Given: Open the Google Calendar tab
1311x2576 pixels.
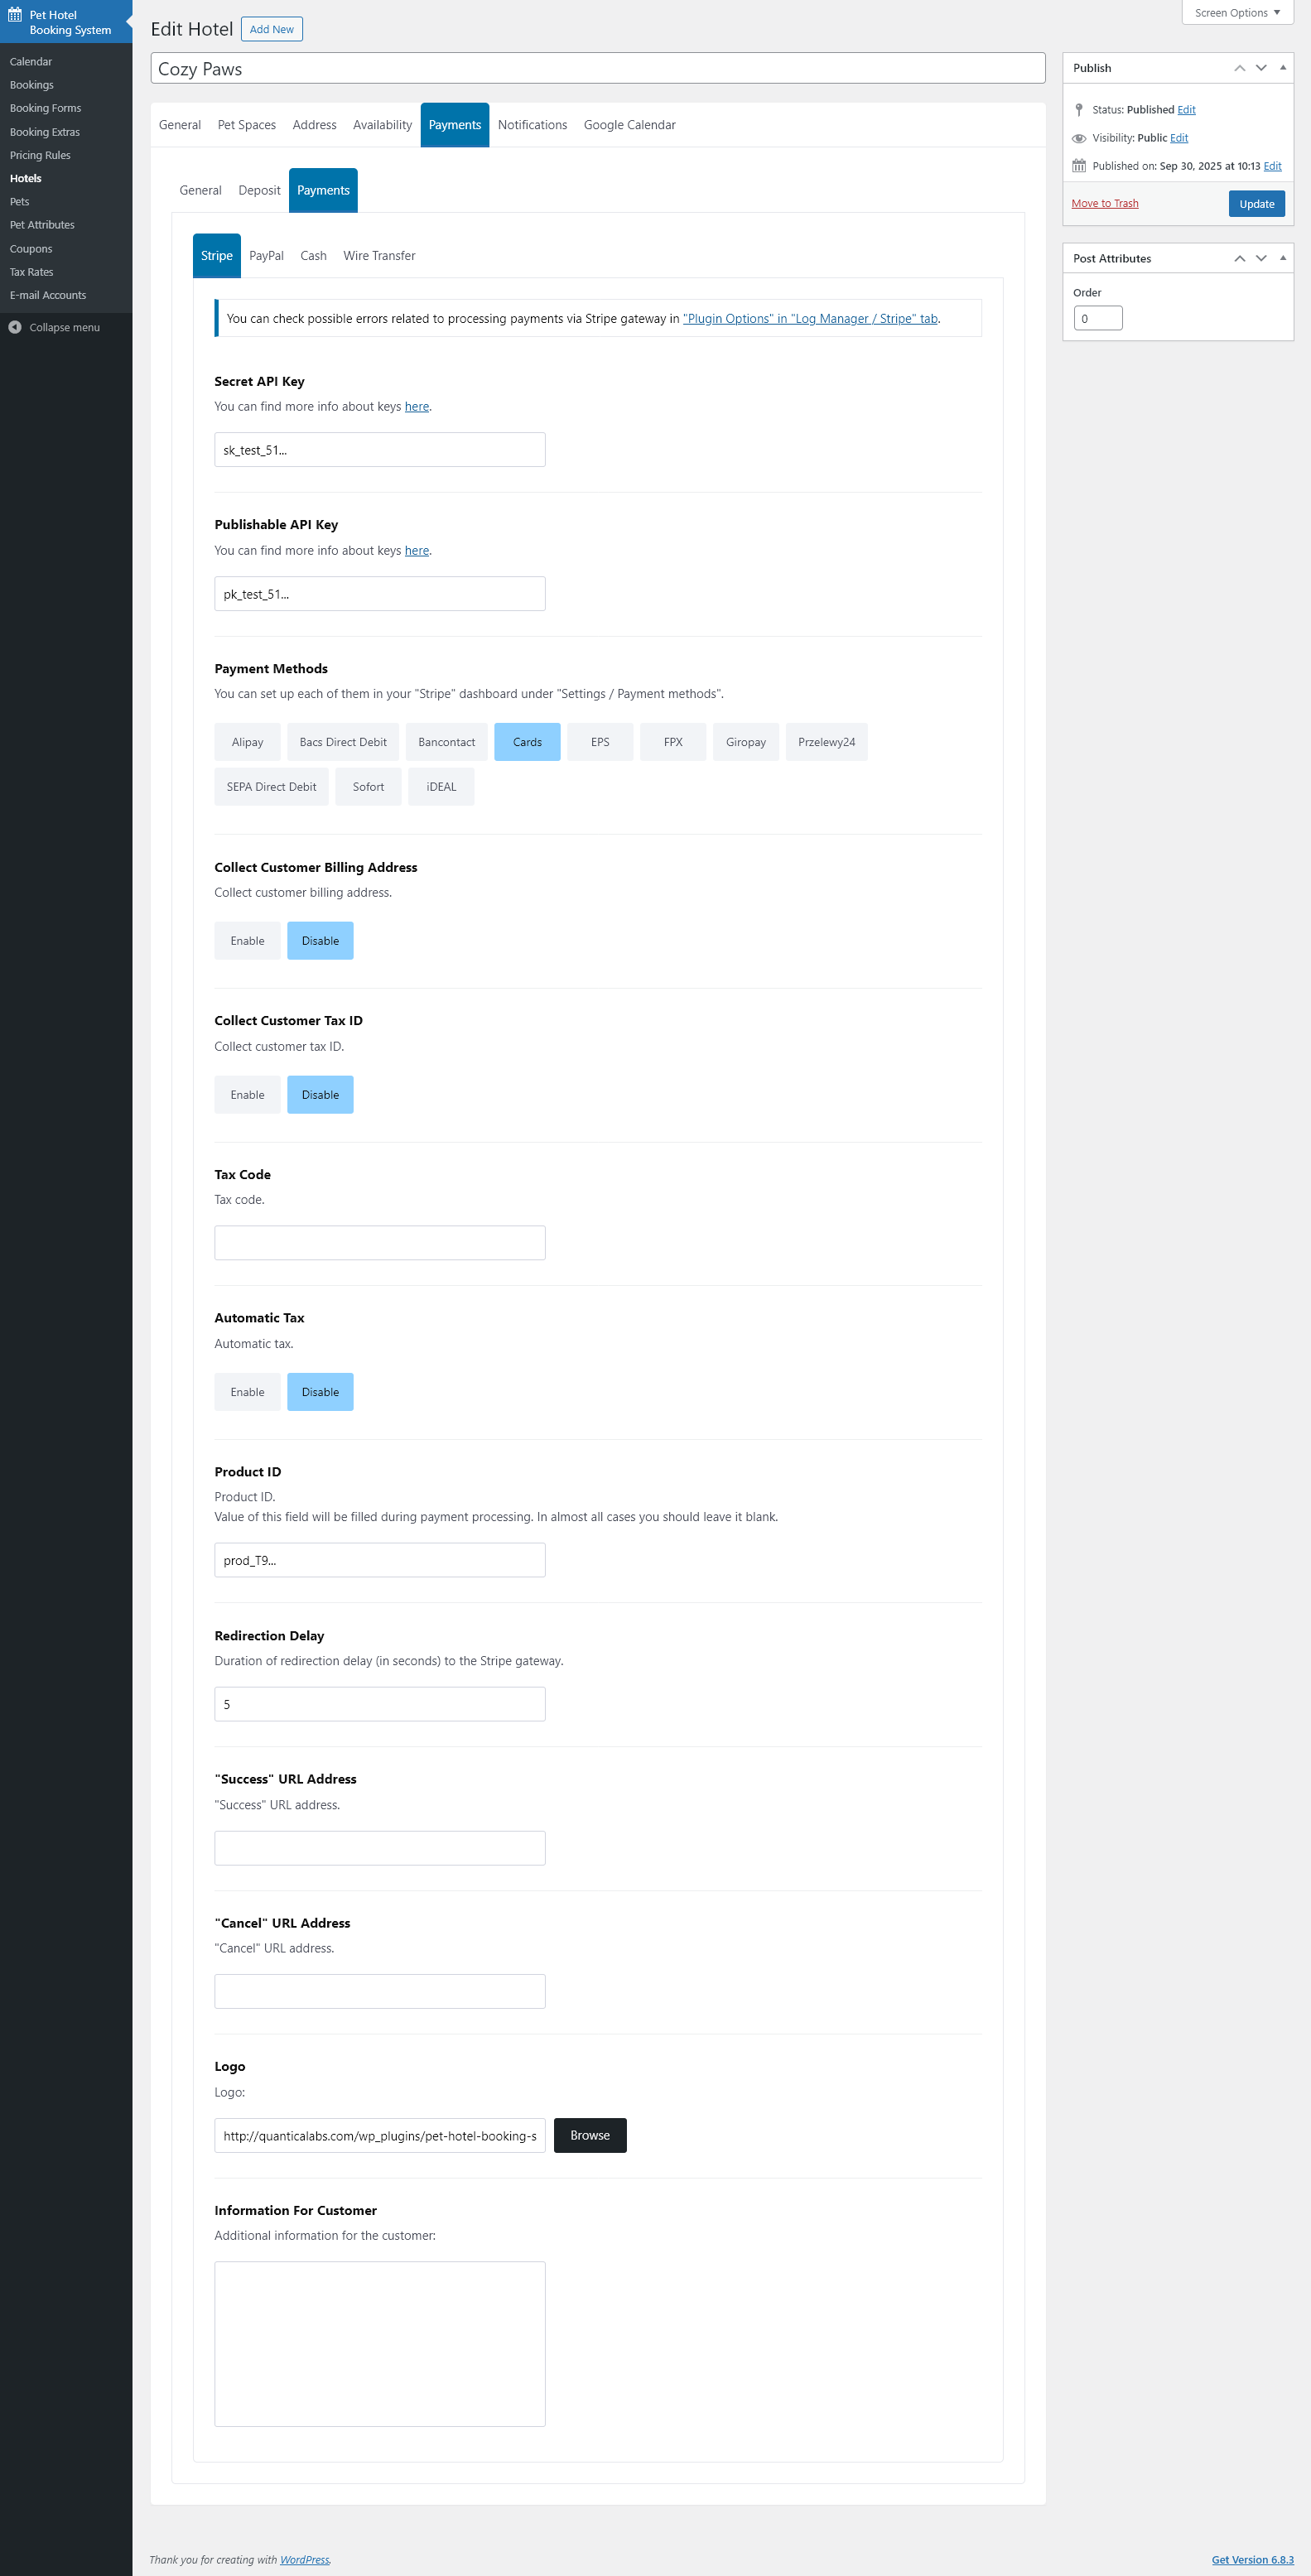Looking at the screenshot, I should [x=629, y=125].
